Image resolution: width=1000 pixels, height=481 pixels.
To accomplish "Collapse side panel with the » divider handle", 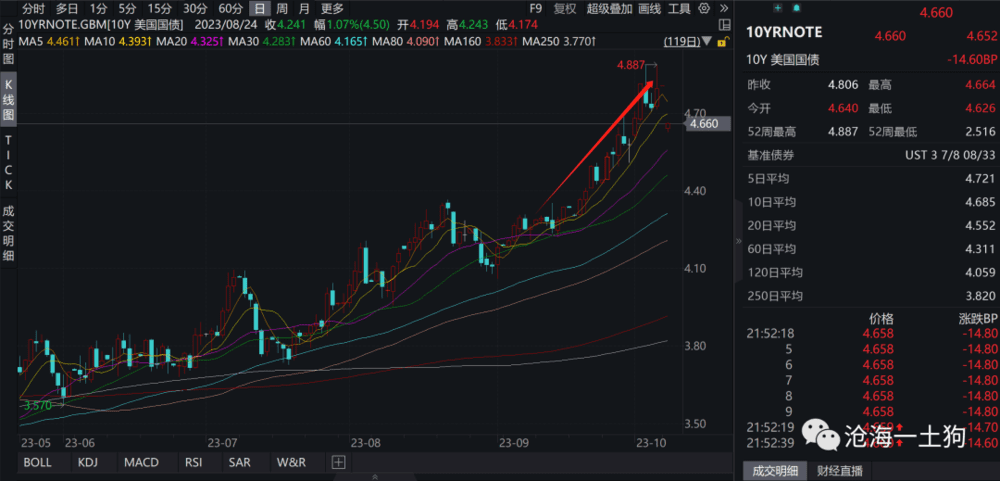I will (739, 242).
